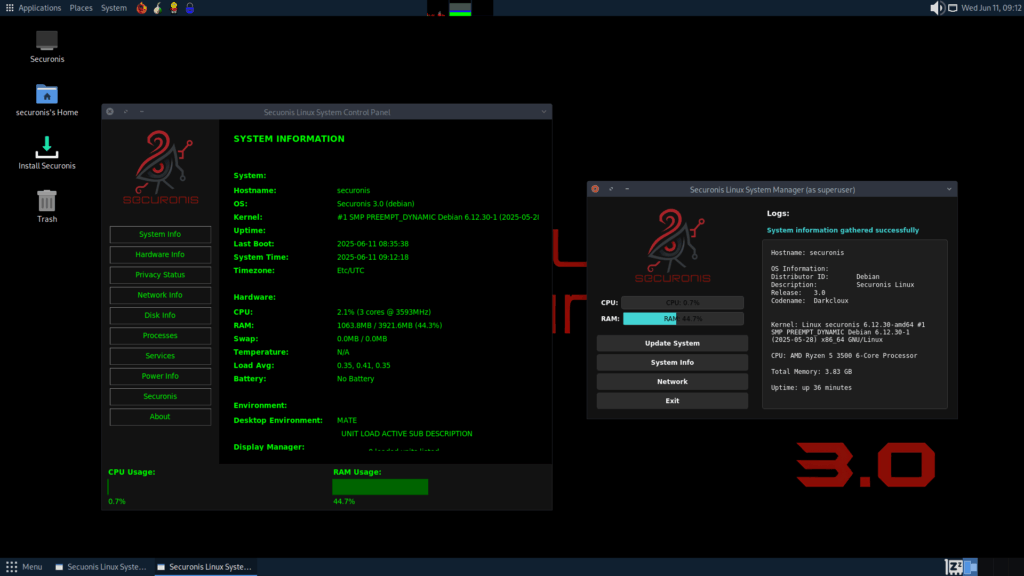Click the Securonis logo in System Manager
Image resolution: width=1024 pixels, height=576 pixels.
[673, 246]
